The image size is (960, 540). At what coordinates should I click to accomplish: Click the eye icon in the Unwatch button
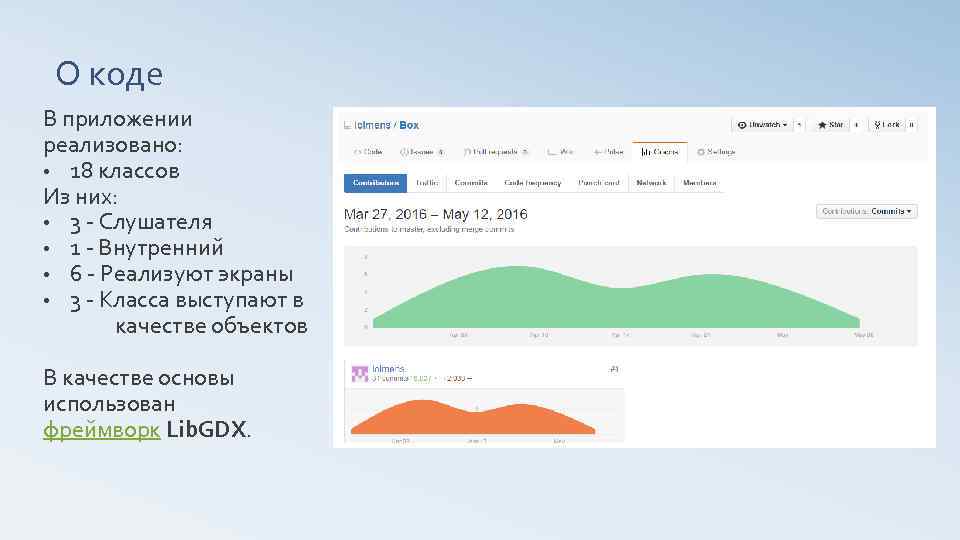(741, 124)
